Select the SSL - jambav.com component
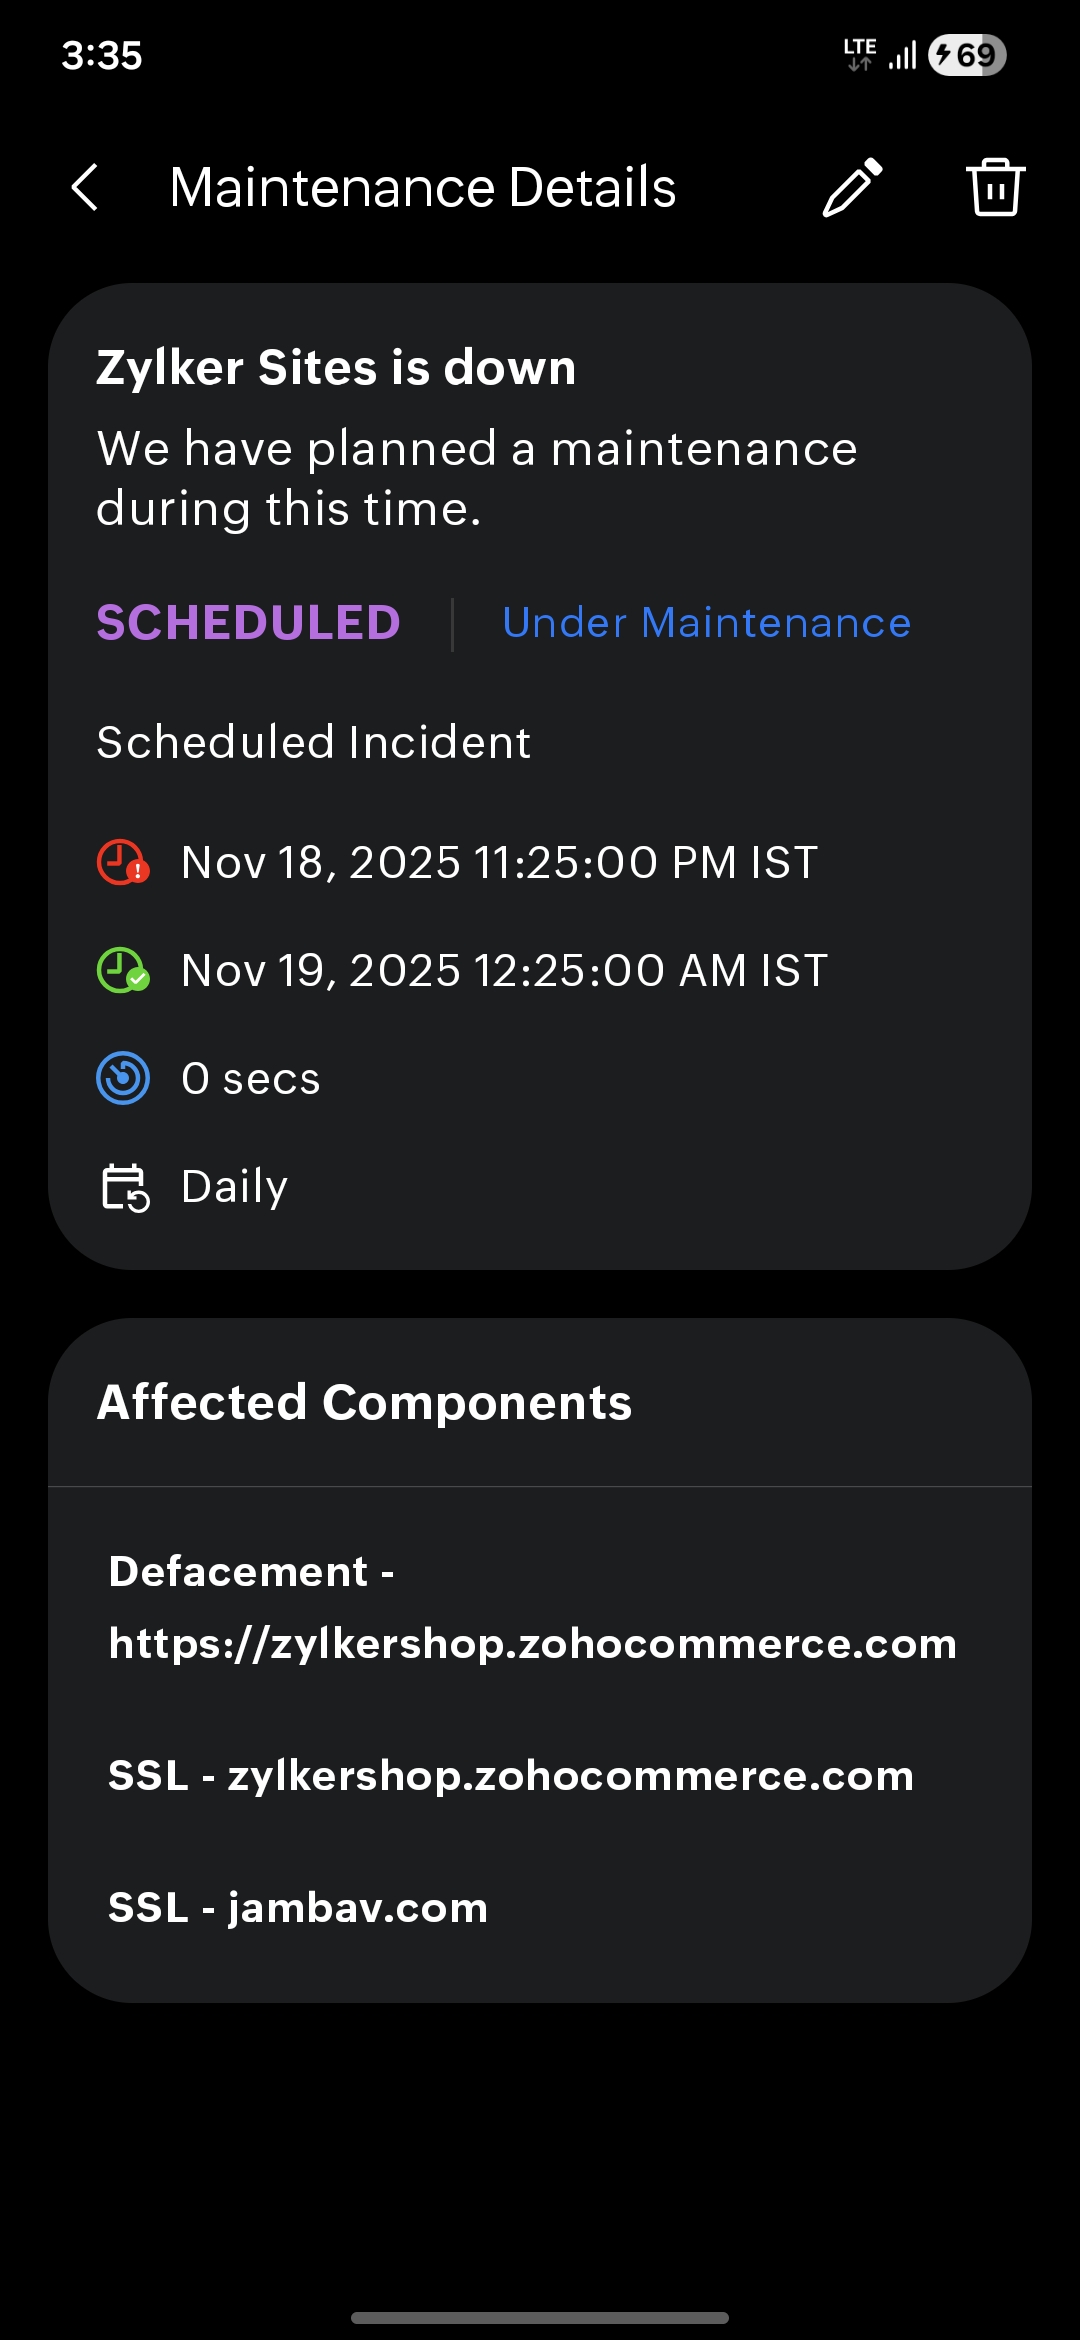The height and width of the screenshot is (2340, 1080). [298, 1908]
